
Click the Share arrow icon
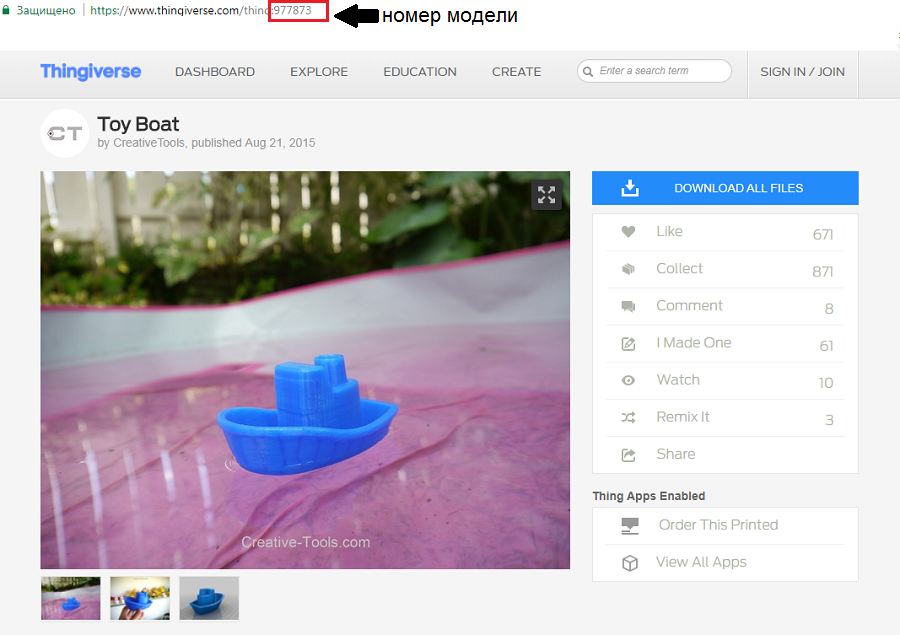click(x=628, y=455)
